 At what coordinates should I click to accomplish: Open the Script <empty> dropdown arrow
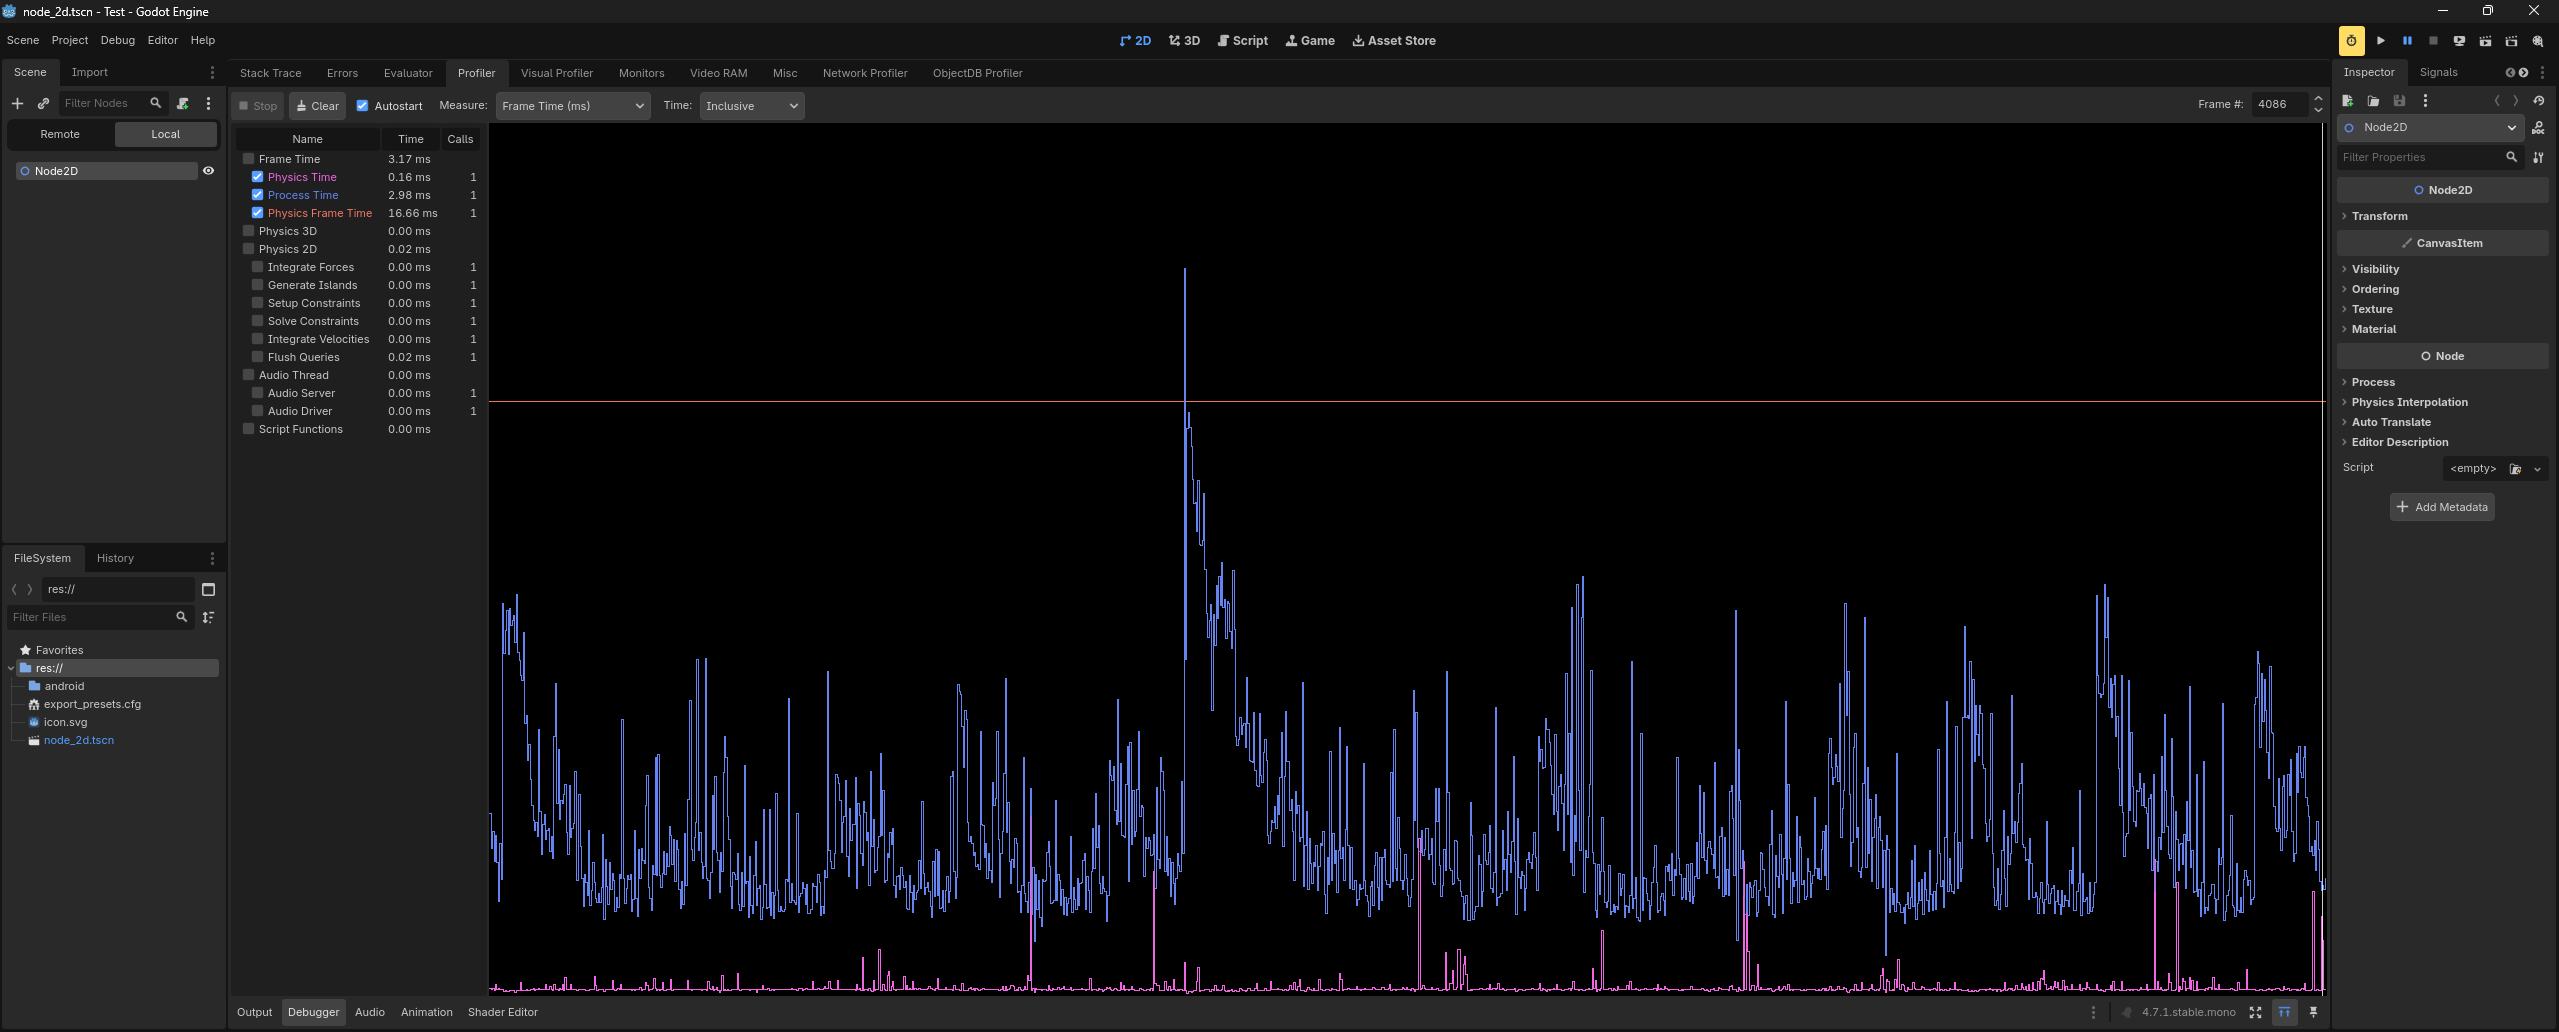[x=2537, y=468]
